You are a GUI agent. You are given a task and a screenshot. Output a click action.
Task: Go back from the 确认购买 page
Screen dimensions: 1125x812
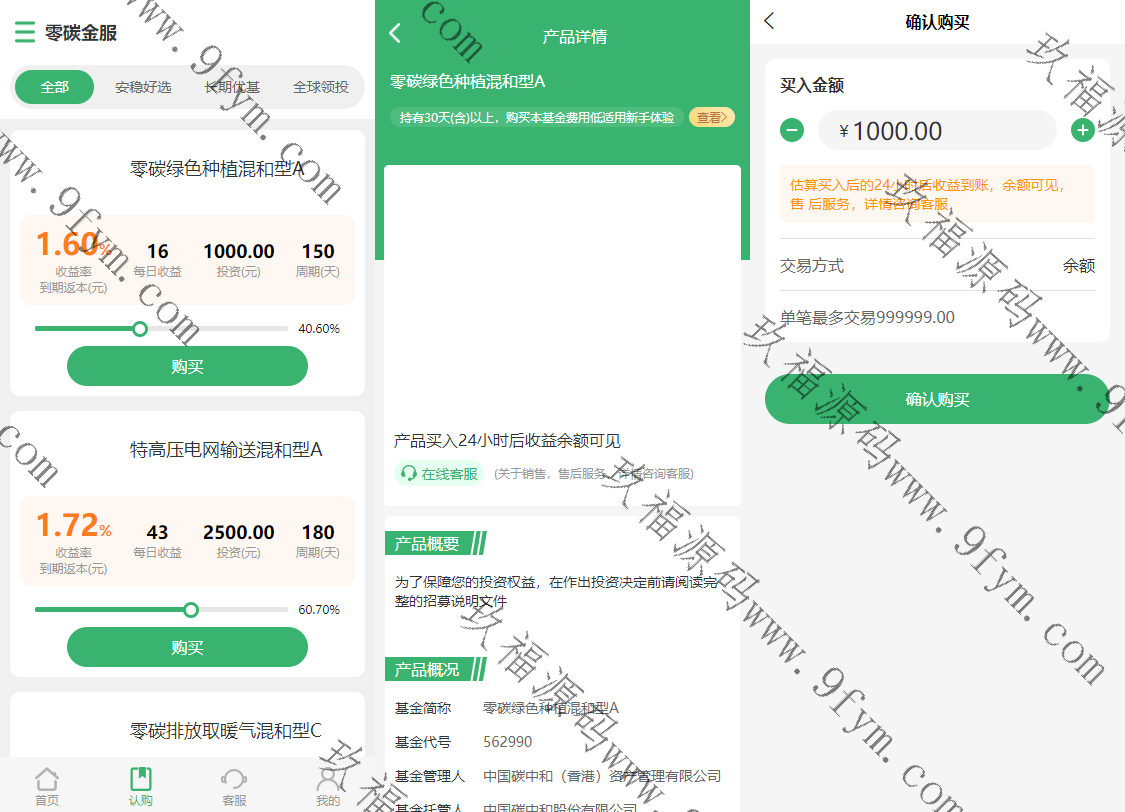(x=769, y=21)
